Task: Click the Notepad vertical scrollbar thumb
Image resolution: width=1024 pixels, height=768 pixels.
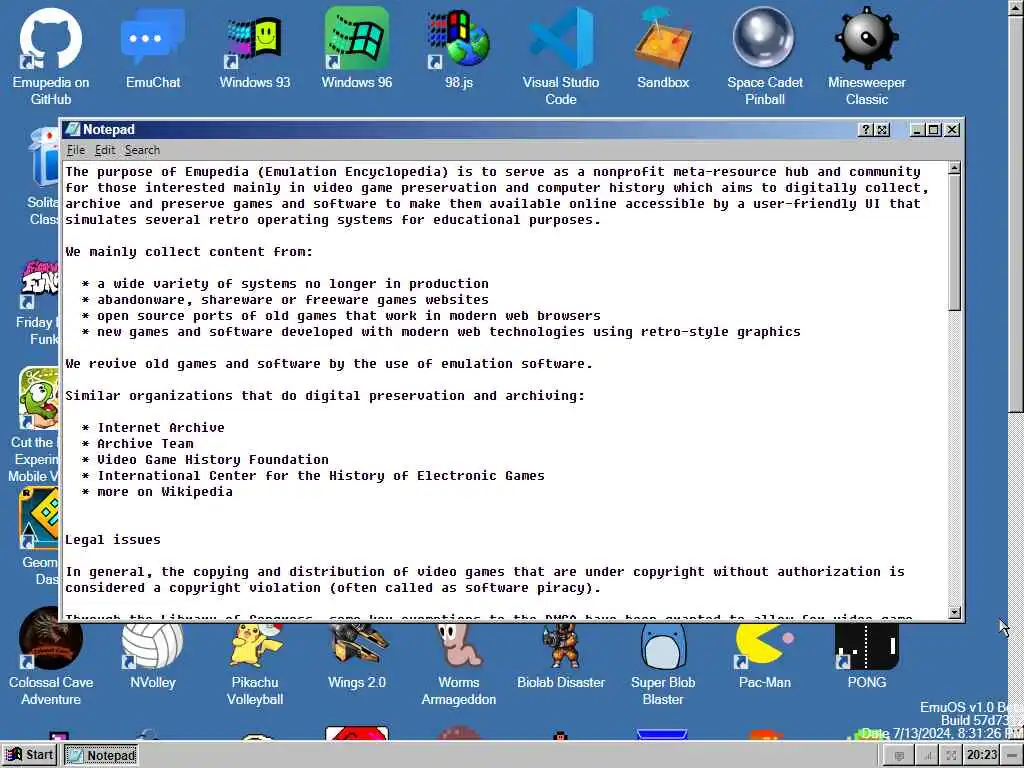Action: tap(955, 243)
